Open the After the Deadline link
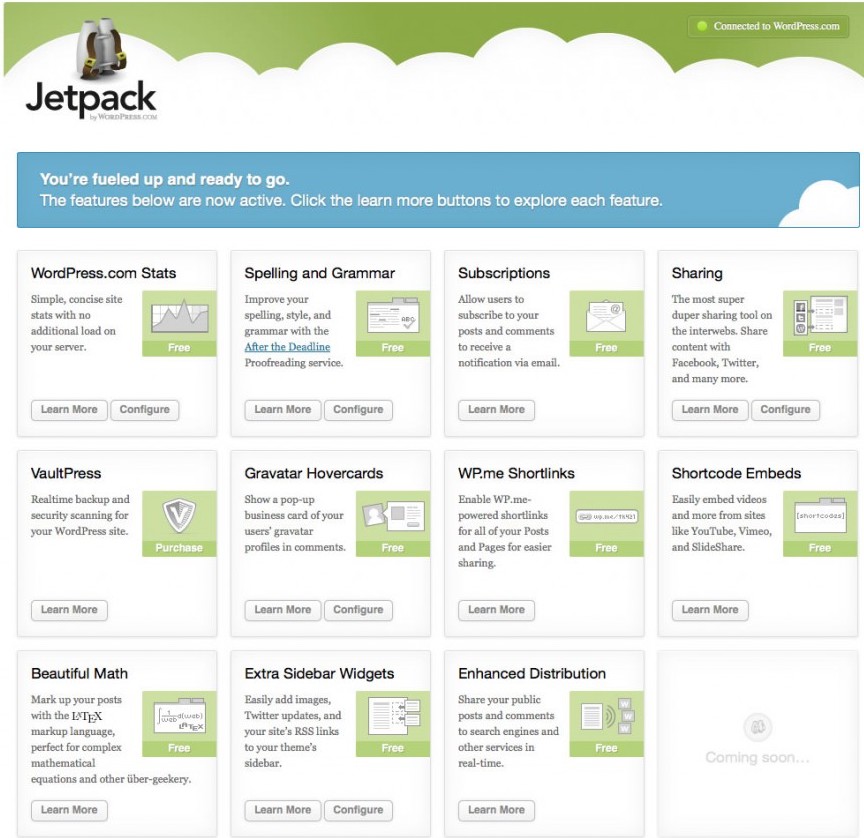The height and width of the screenshot is (838, 864). 287,347
